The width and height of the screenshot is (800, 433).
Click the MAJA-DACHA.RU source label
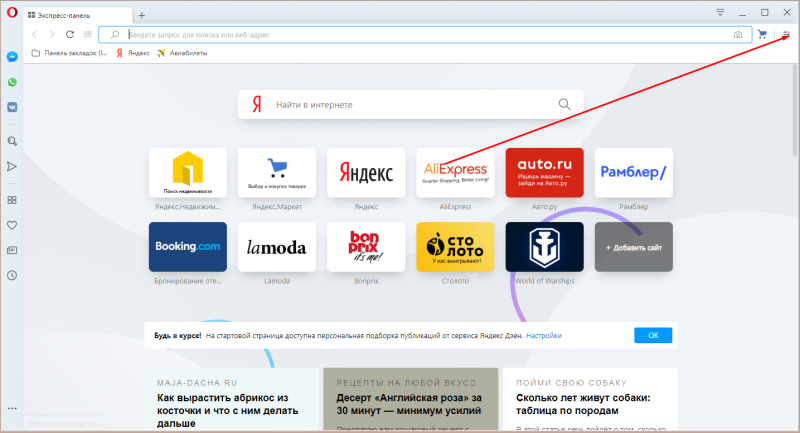point(197,383)
